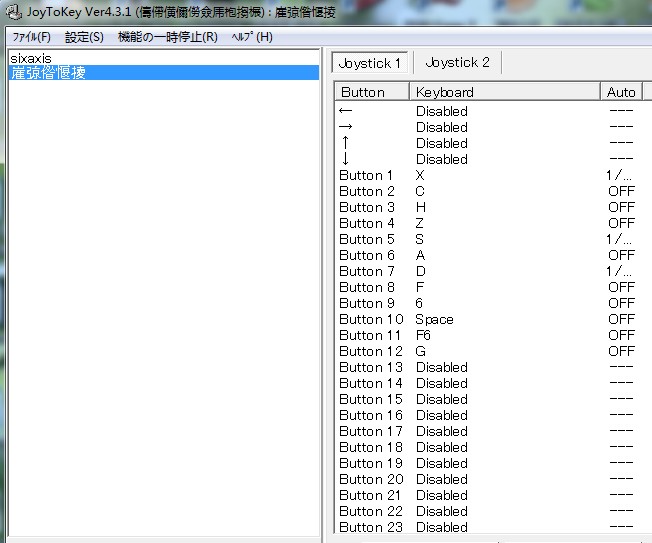Click the Auto column header

621,92
